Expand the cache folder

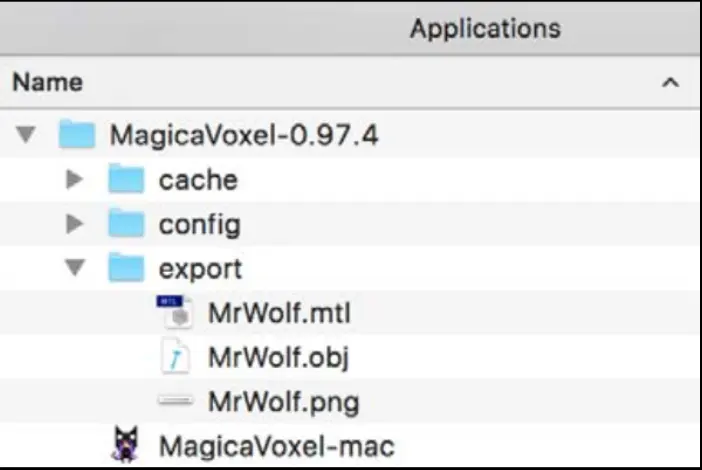coord(75,180)
